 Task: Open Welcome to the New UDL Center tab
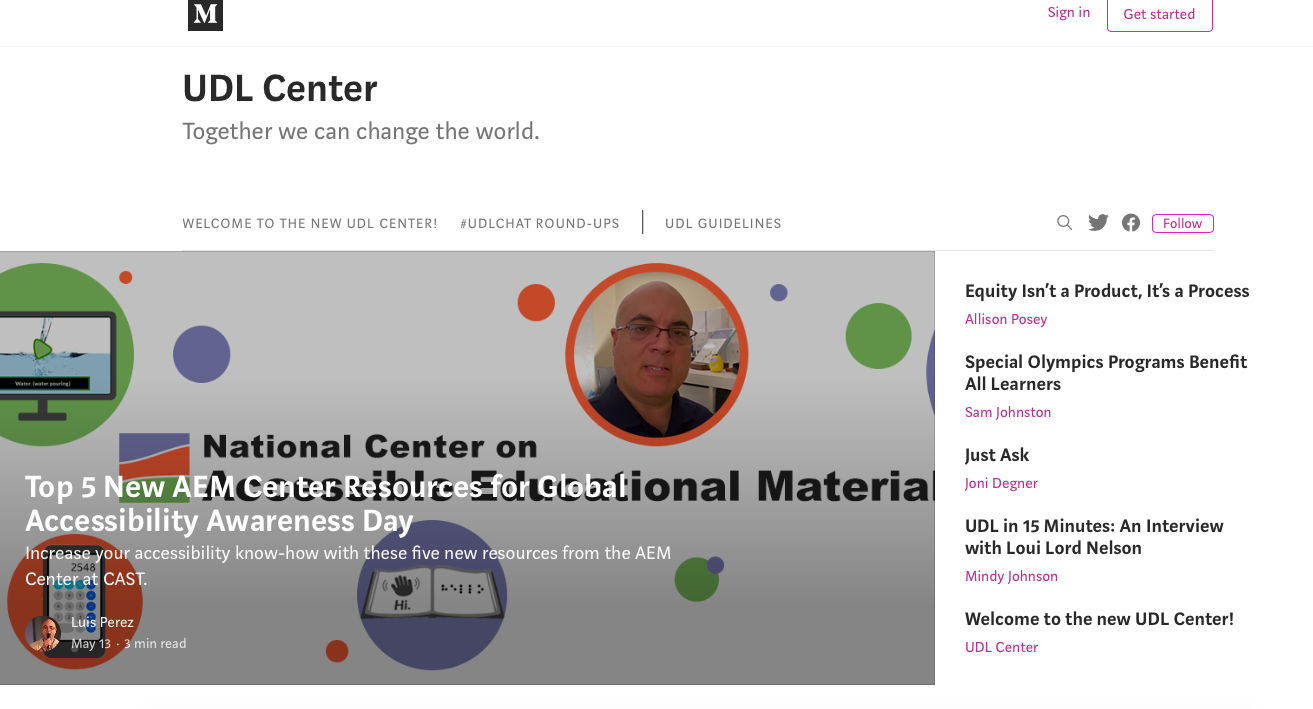[x=310, y=223]
